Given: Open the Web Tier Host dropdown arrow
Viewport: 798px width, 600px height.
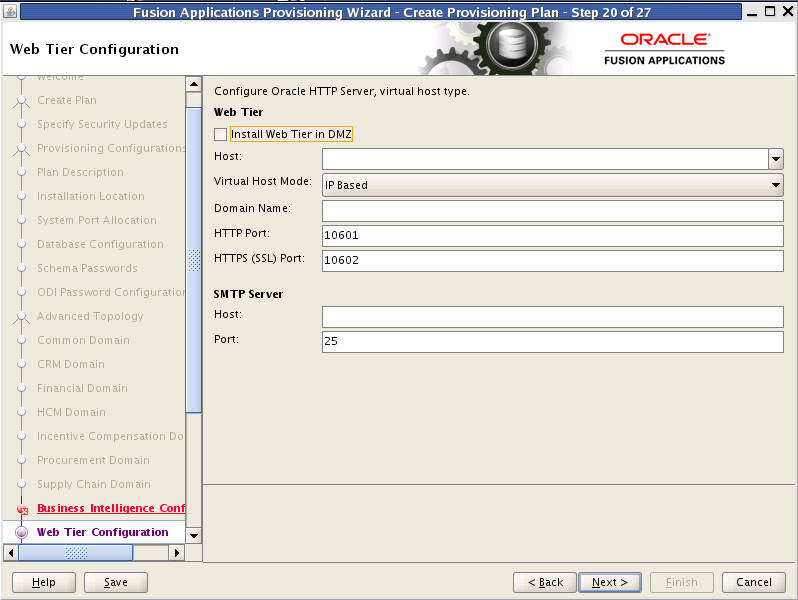Looking at the screenshot, I should (x=776, y=159).
